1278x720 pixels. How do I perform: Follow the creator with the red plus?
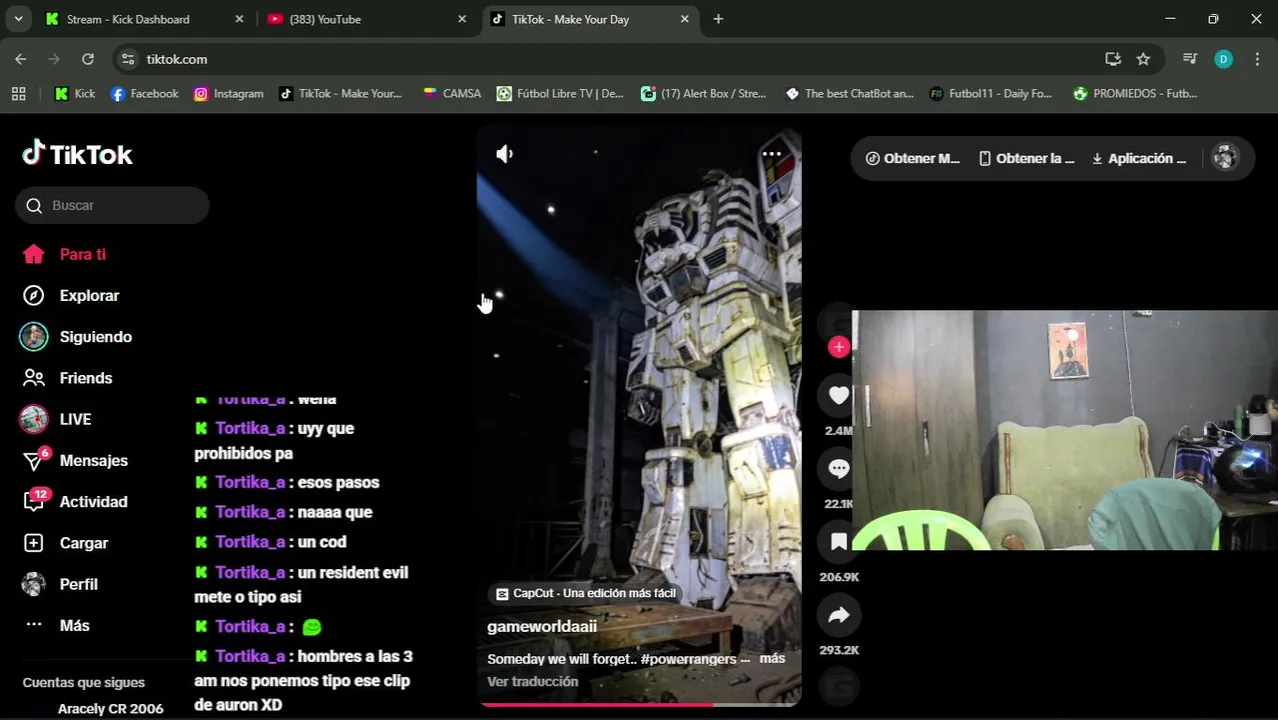838,347
